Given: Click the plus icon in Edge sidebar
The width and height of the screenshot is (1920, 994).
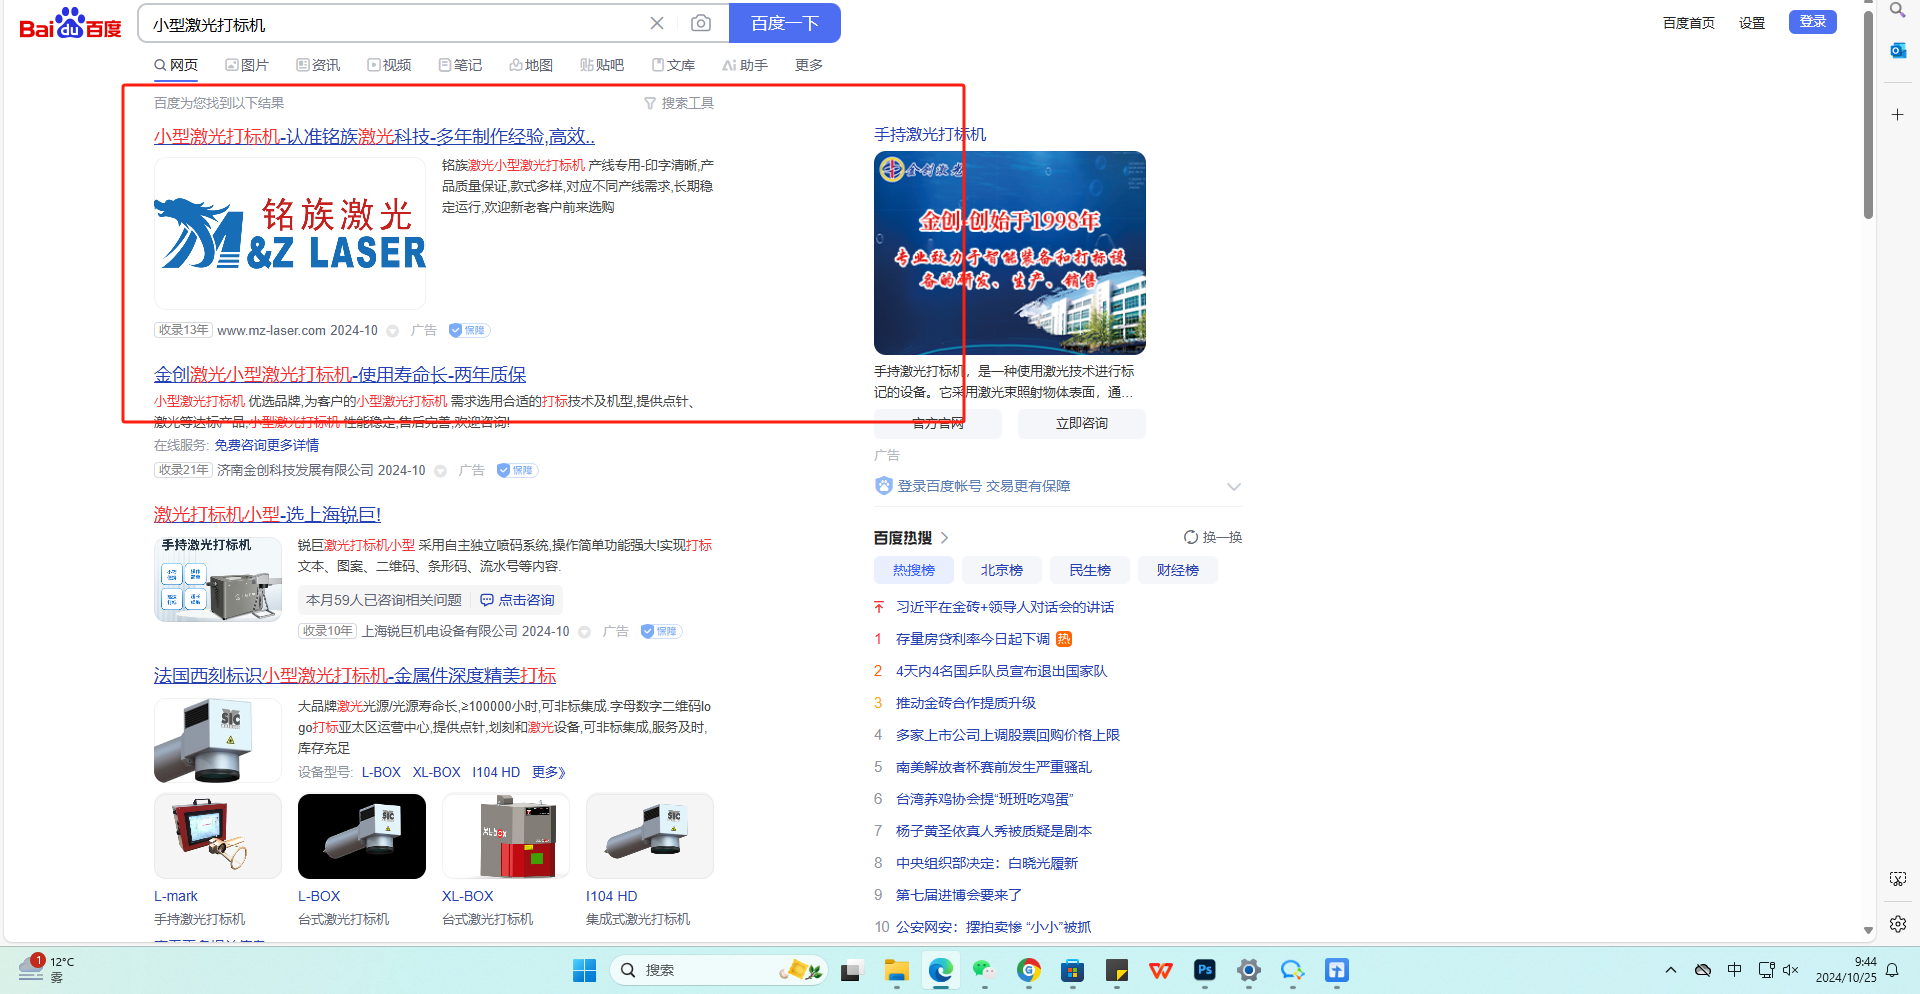Looking at the screenshot, I should 1897,115.
